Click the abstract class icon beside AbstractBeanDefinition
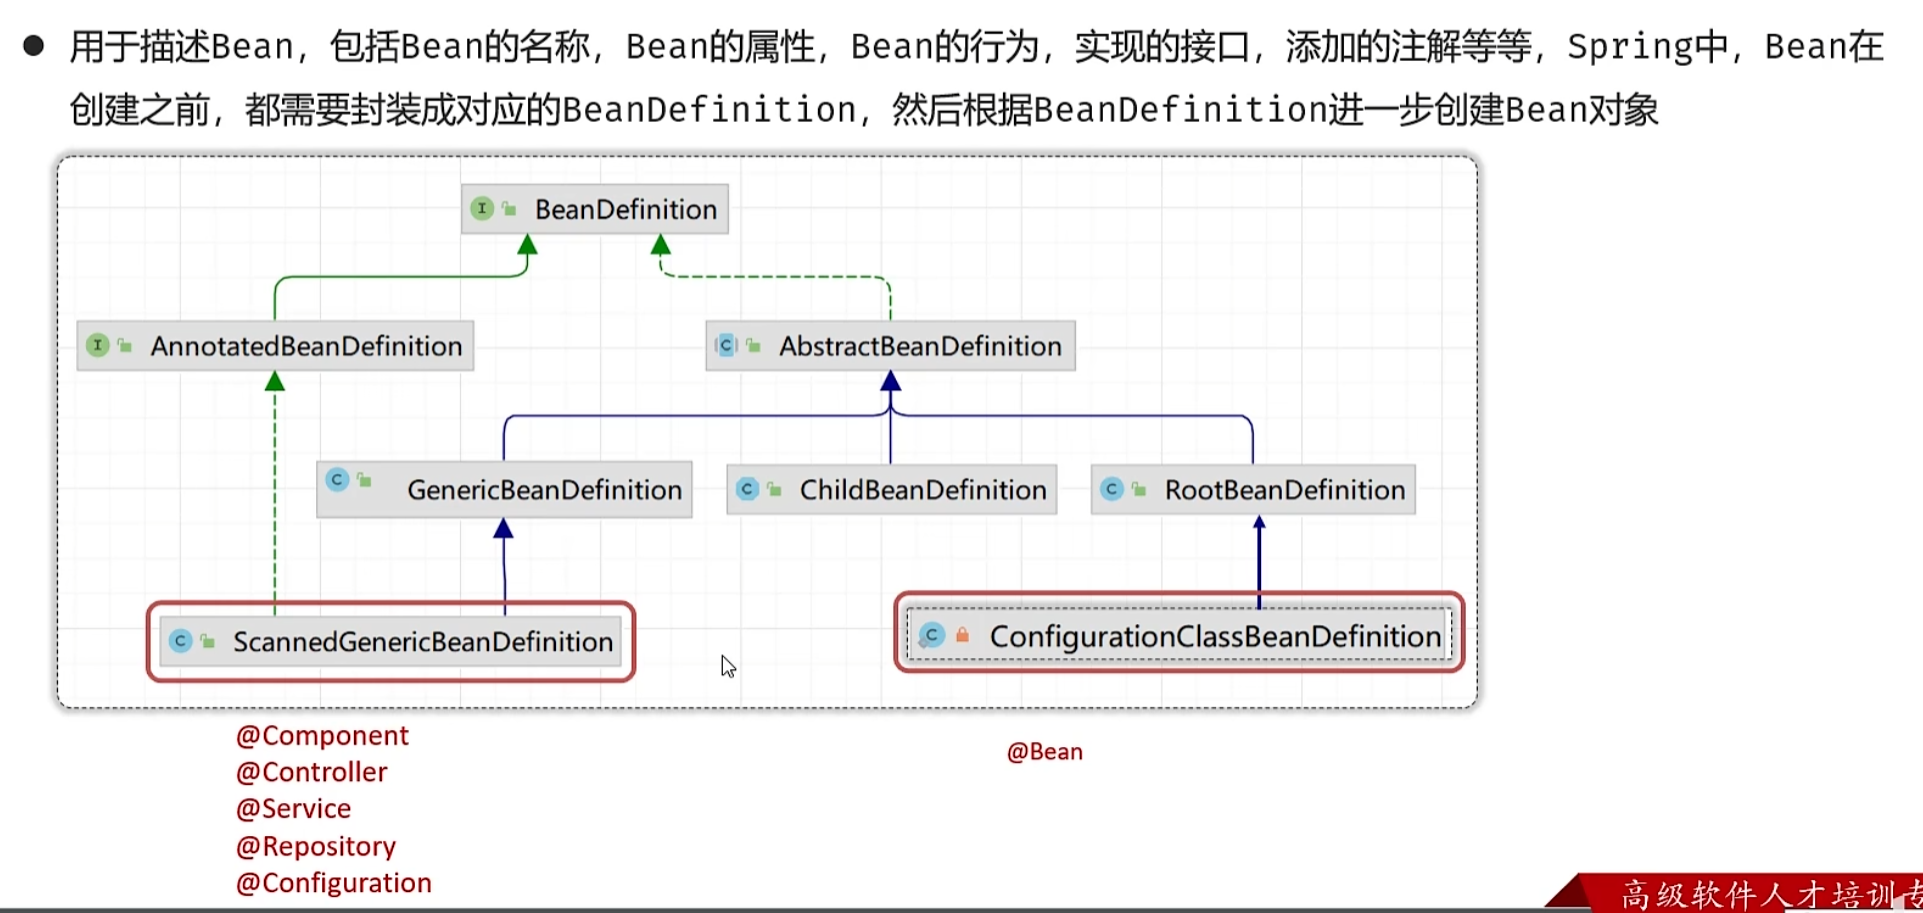The height and width of the screenshot is (913, 1923). click(x=726, y=345)
